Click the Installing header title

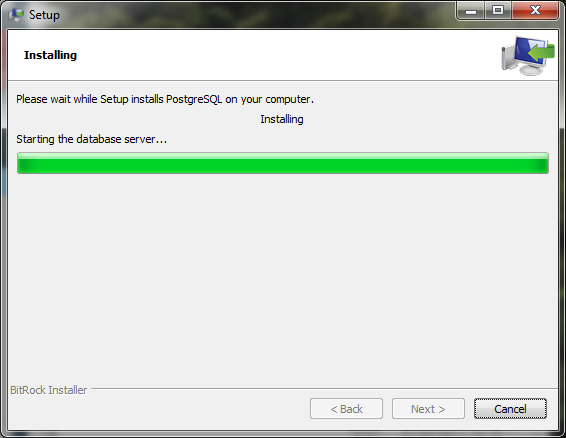point(50,55)
